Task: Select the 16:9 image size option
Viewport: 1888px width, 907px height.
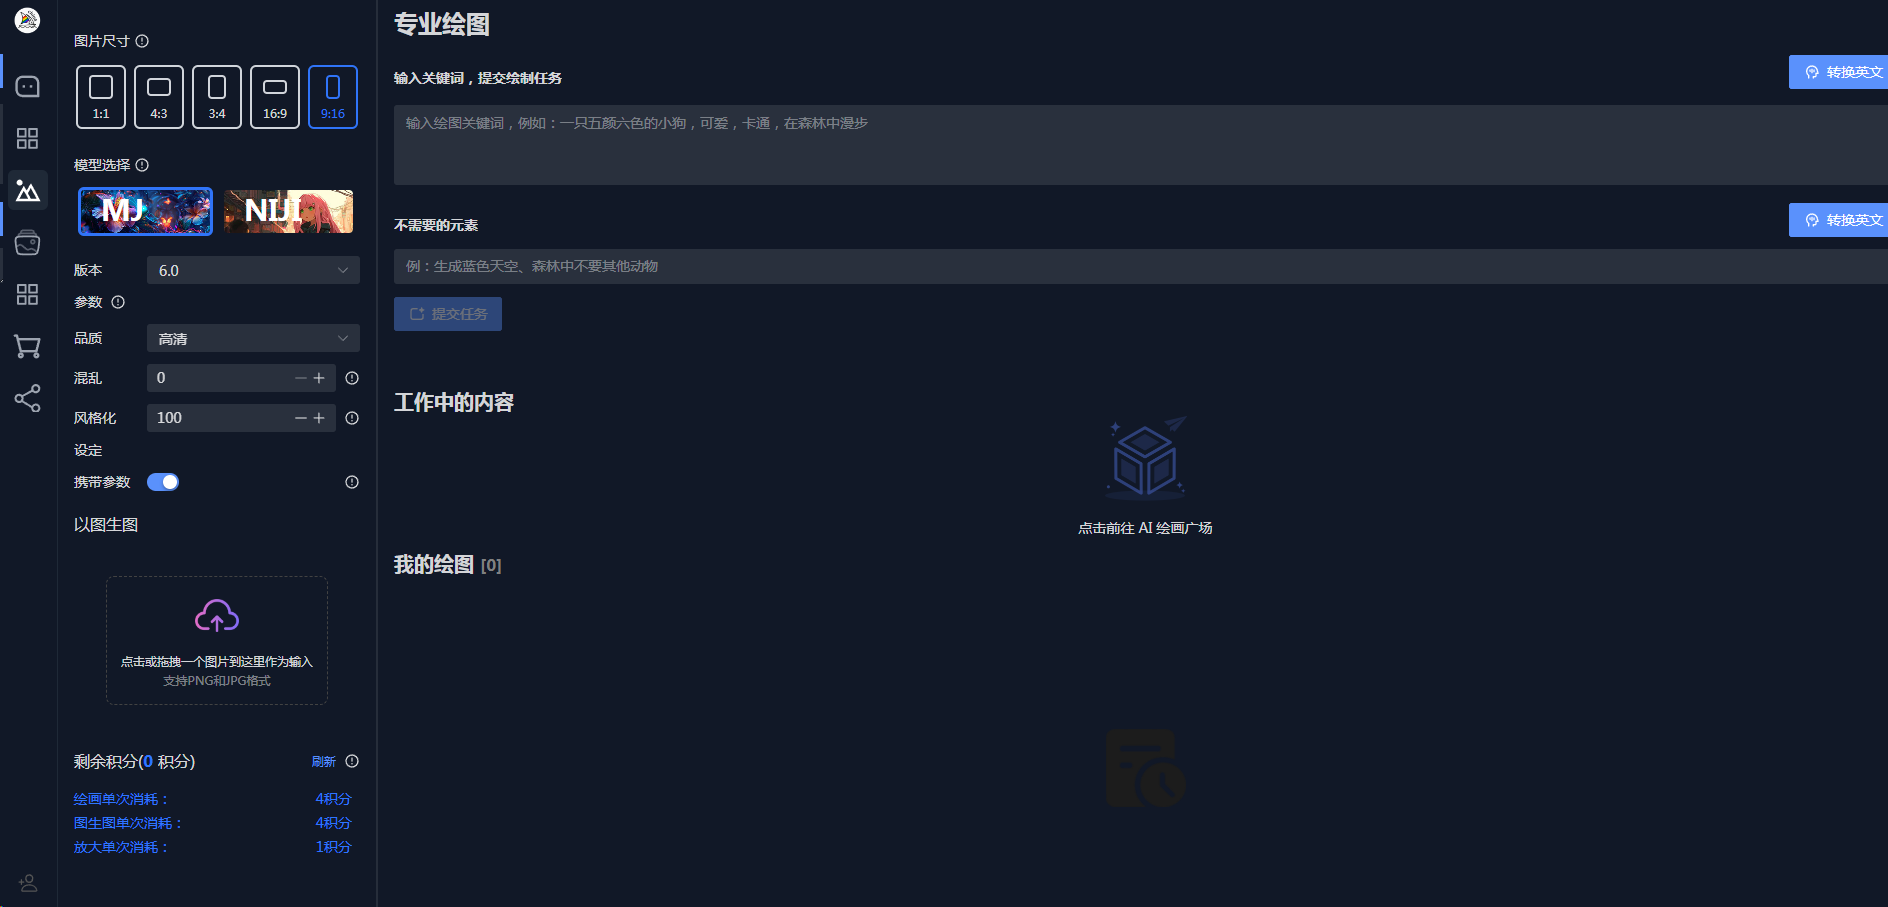Action: click(275, 97)
